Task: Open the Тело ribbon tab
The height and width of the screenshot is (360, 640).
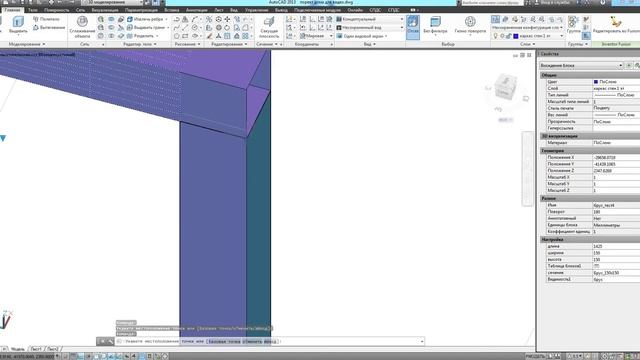Action: click(33, 10)
